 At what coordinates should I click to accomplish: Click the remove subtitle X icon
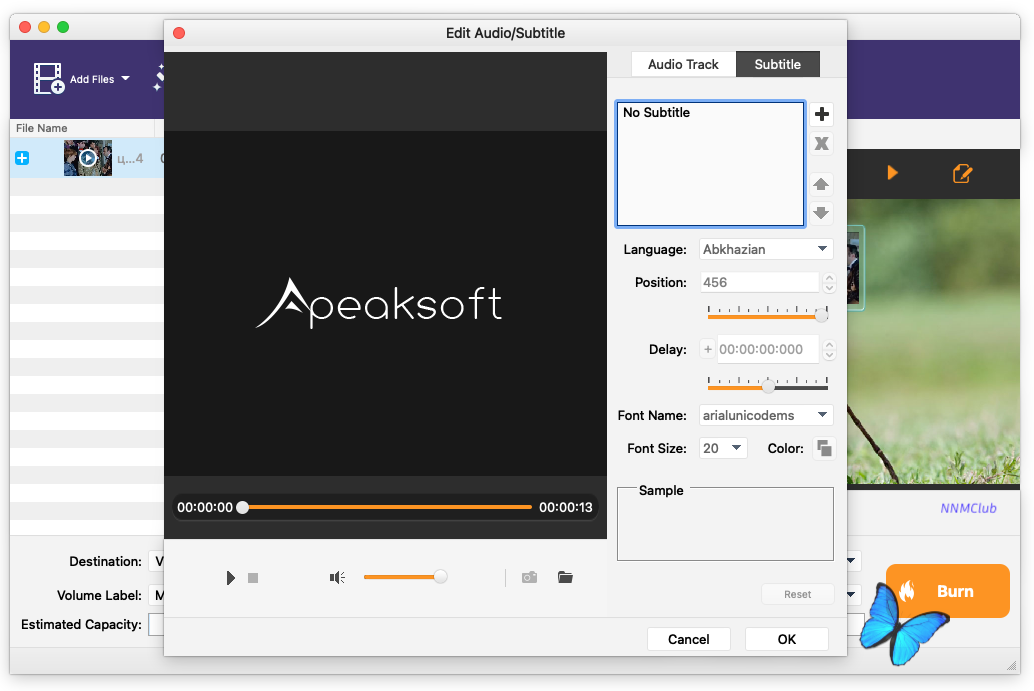pos(821,144)
